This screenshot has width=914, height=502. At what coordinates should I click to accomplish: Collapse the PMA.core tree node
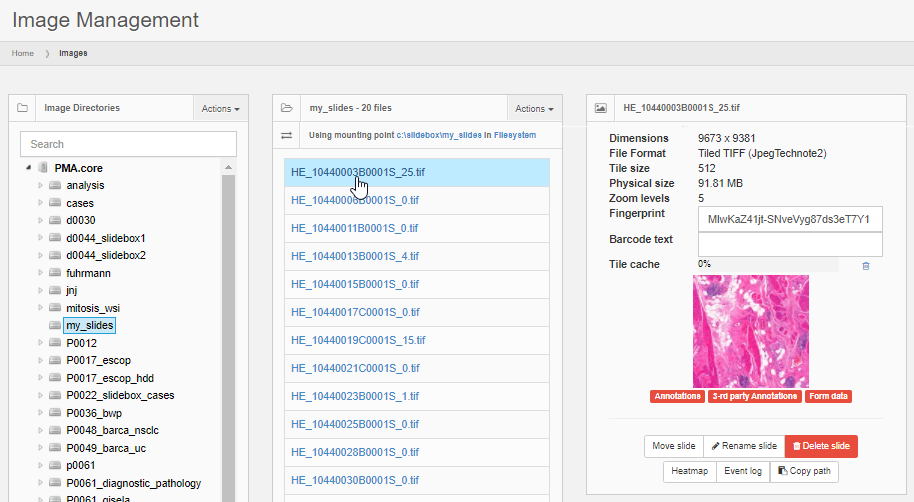click(28, 168)
